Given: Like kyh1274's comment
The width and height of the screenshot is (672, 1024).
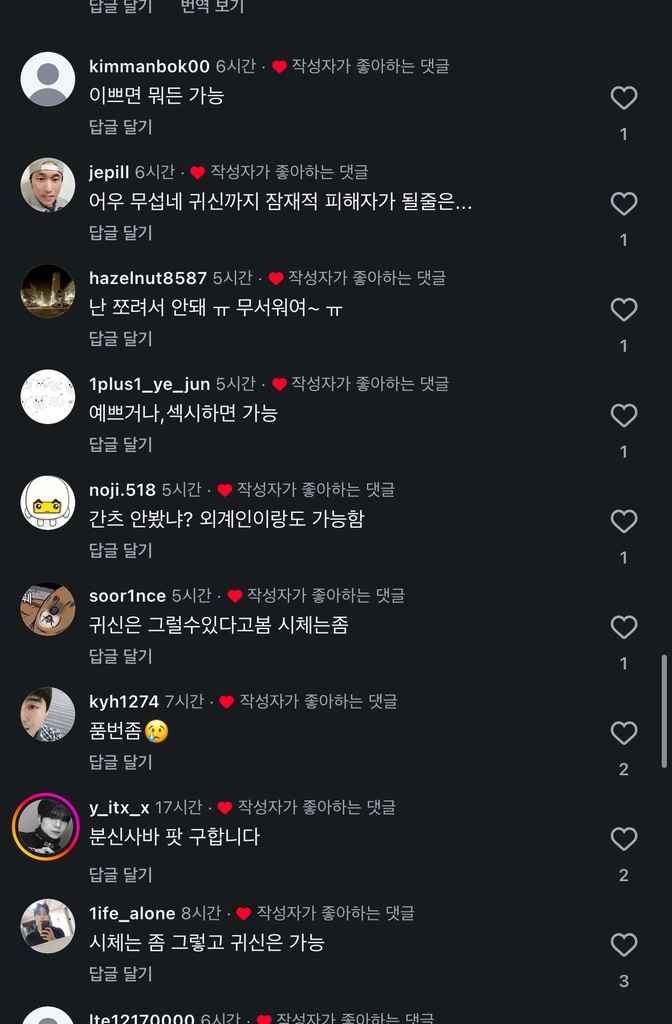Looking at the screenshot, I should 624,733.
